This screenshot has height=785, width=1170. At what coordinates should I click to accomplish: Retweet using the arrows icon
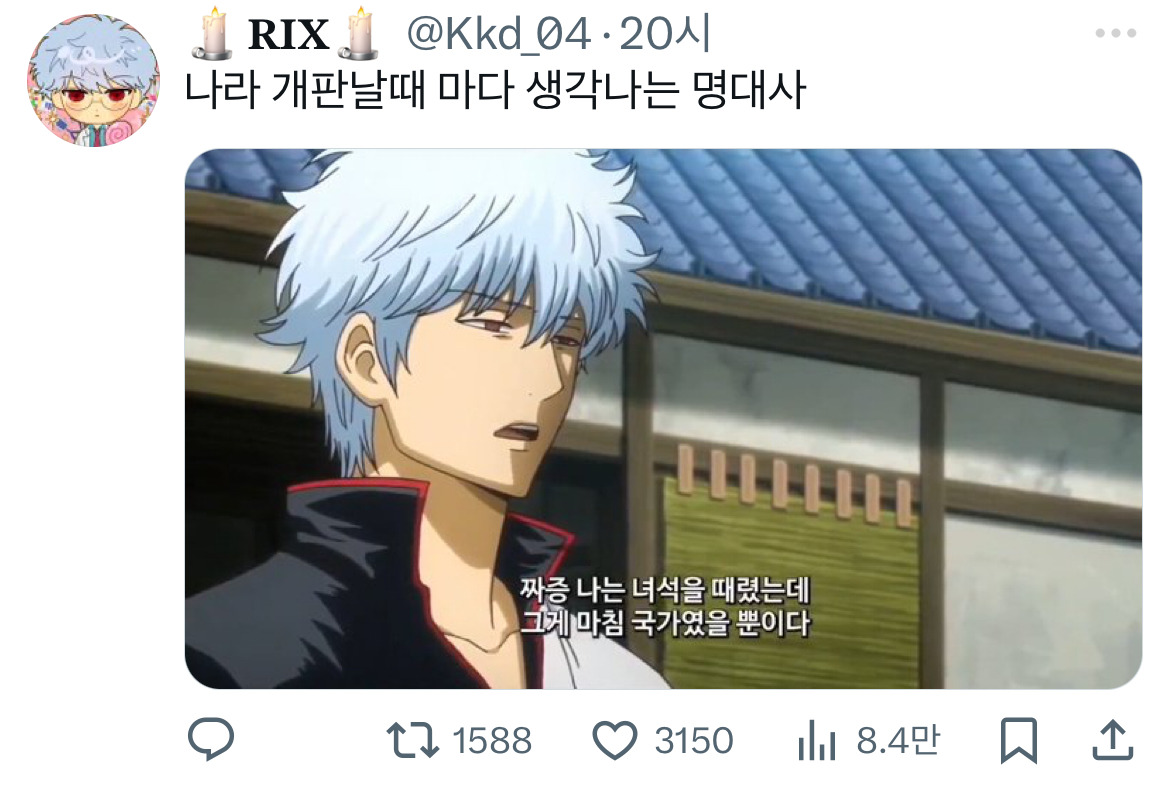[413, 740]
